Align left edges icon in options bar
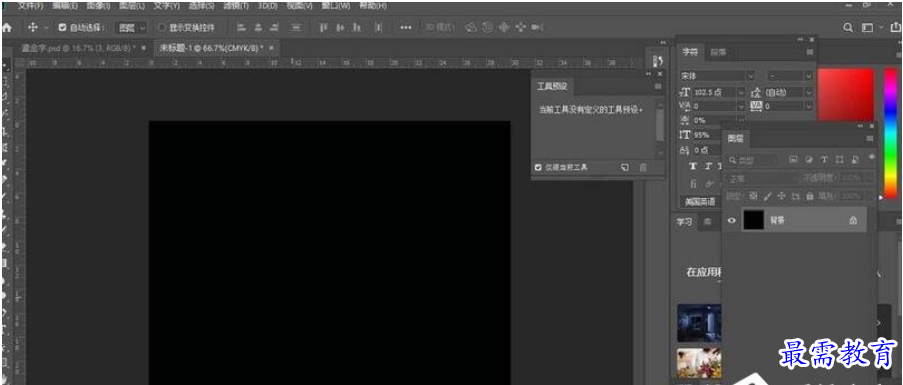This screenshot has height=385, width=903. (x=241, y=27)
